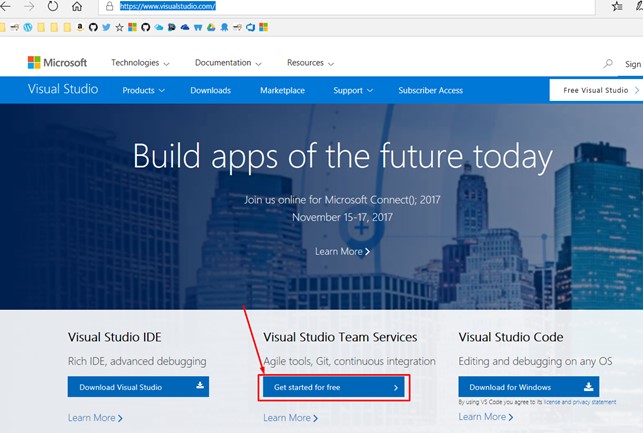Go to the Marketplace nav item

pyautogui.click(x=282, y=91)
